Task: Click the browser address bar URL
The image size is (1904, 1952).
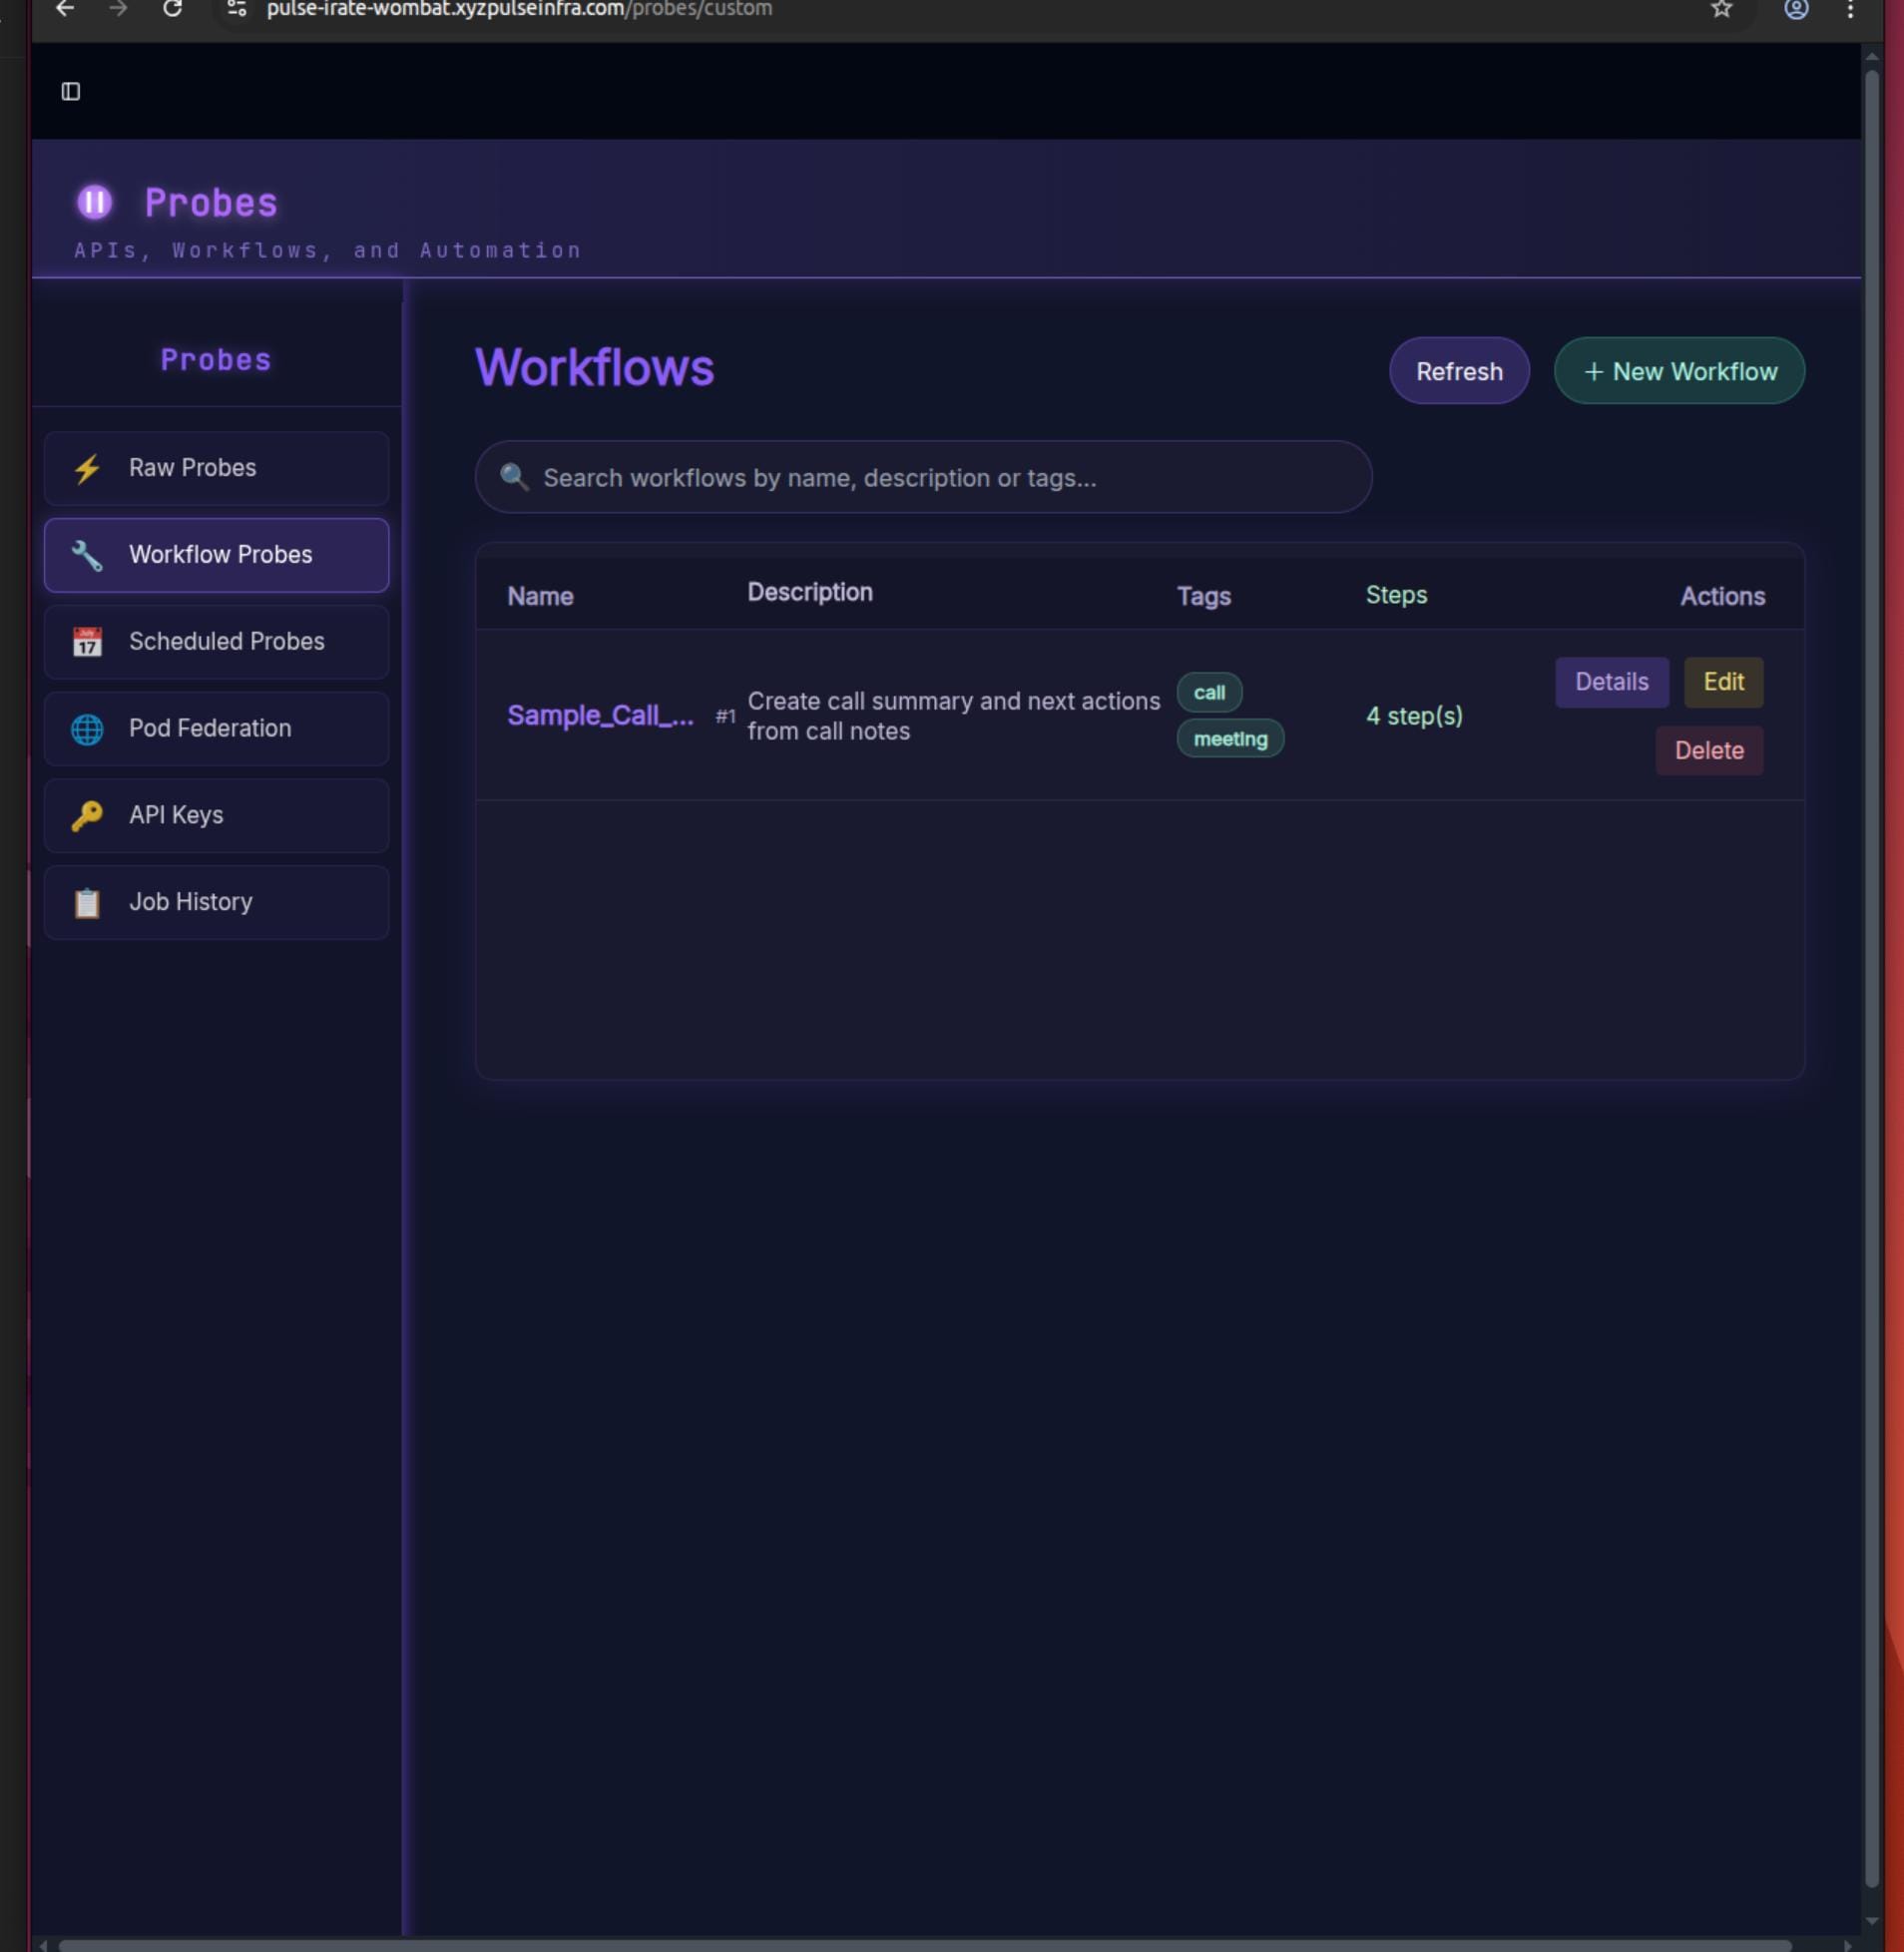Action: pyautogui.click(x=519, y=9)
